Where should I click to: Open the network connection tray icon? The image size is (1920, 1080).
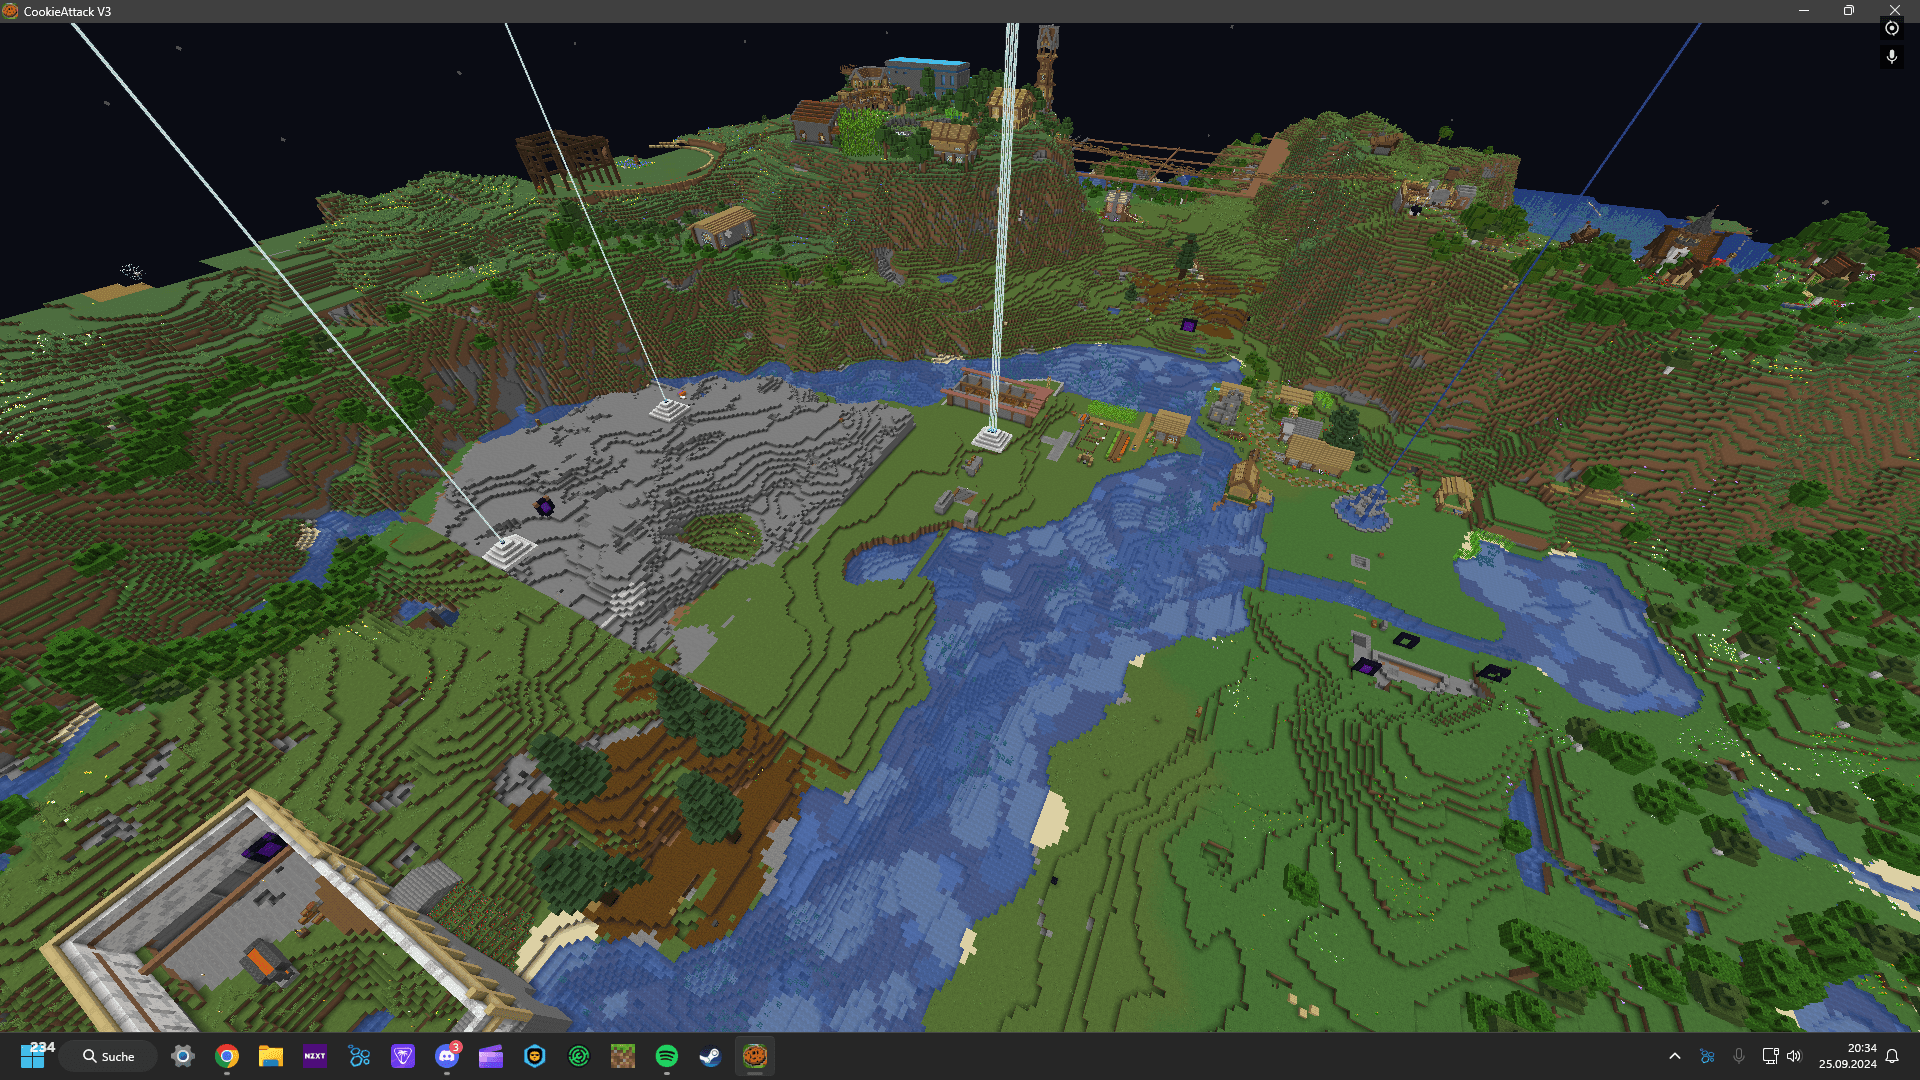(1769, 1056)
